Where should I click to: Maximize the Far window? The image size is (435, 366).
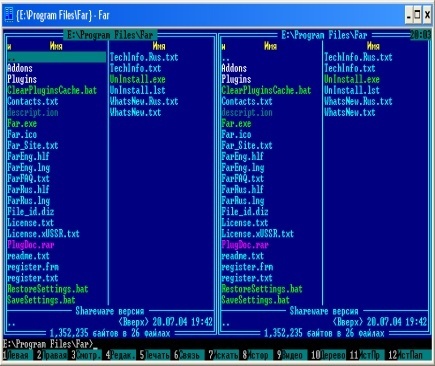pyautogui.click(x=417, y=15)
